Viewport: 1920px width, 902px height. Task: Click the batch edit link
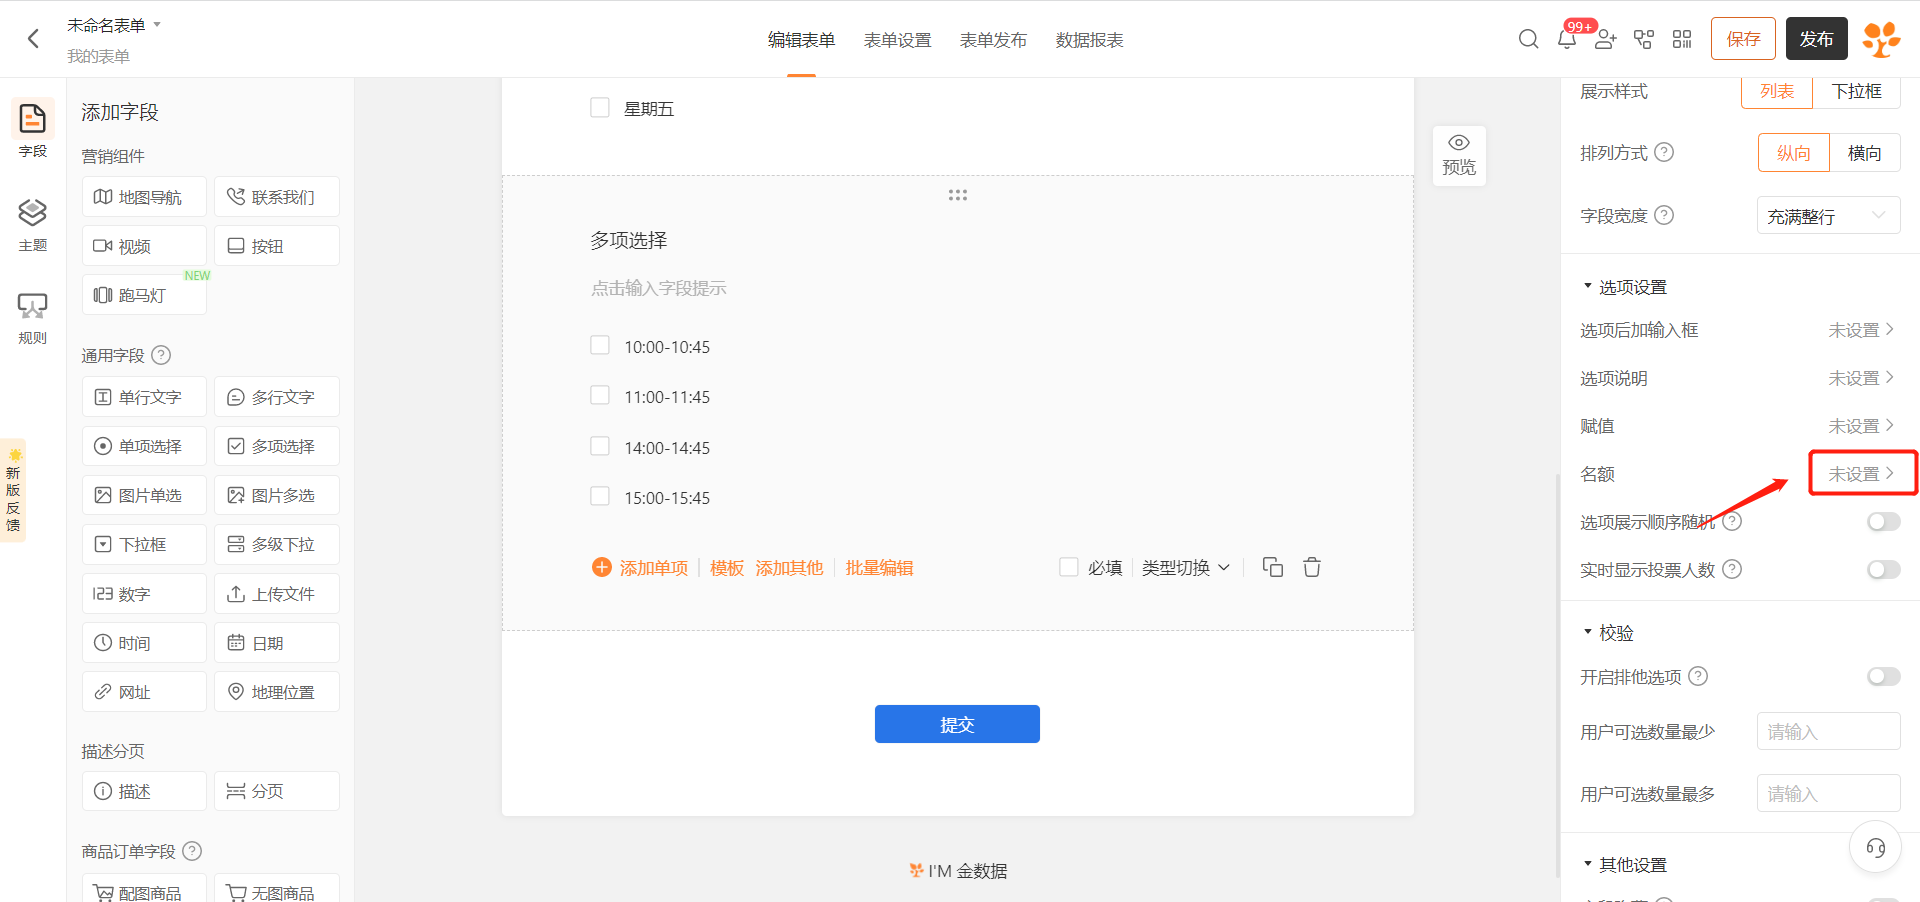(x=879, y=568)
